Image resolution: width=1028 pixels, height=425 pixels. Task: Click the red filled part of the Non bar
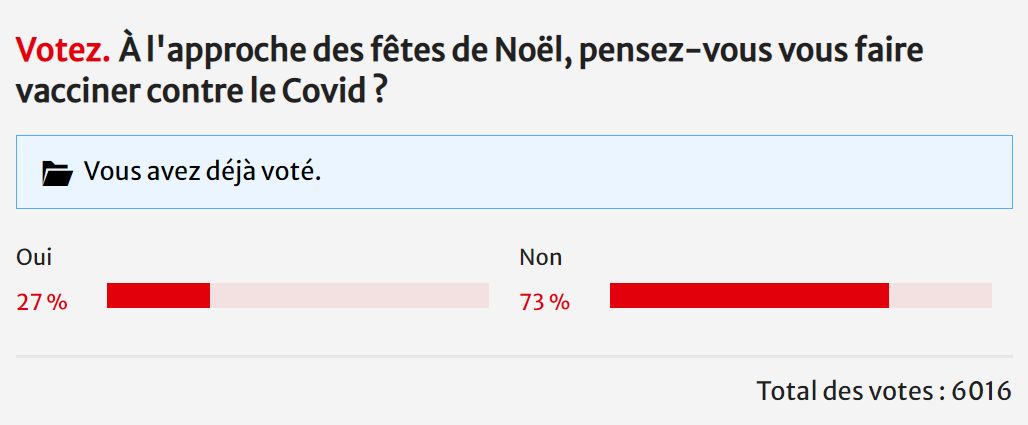(749, 296)
